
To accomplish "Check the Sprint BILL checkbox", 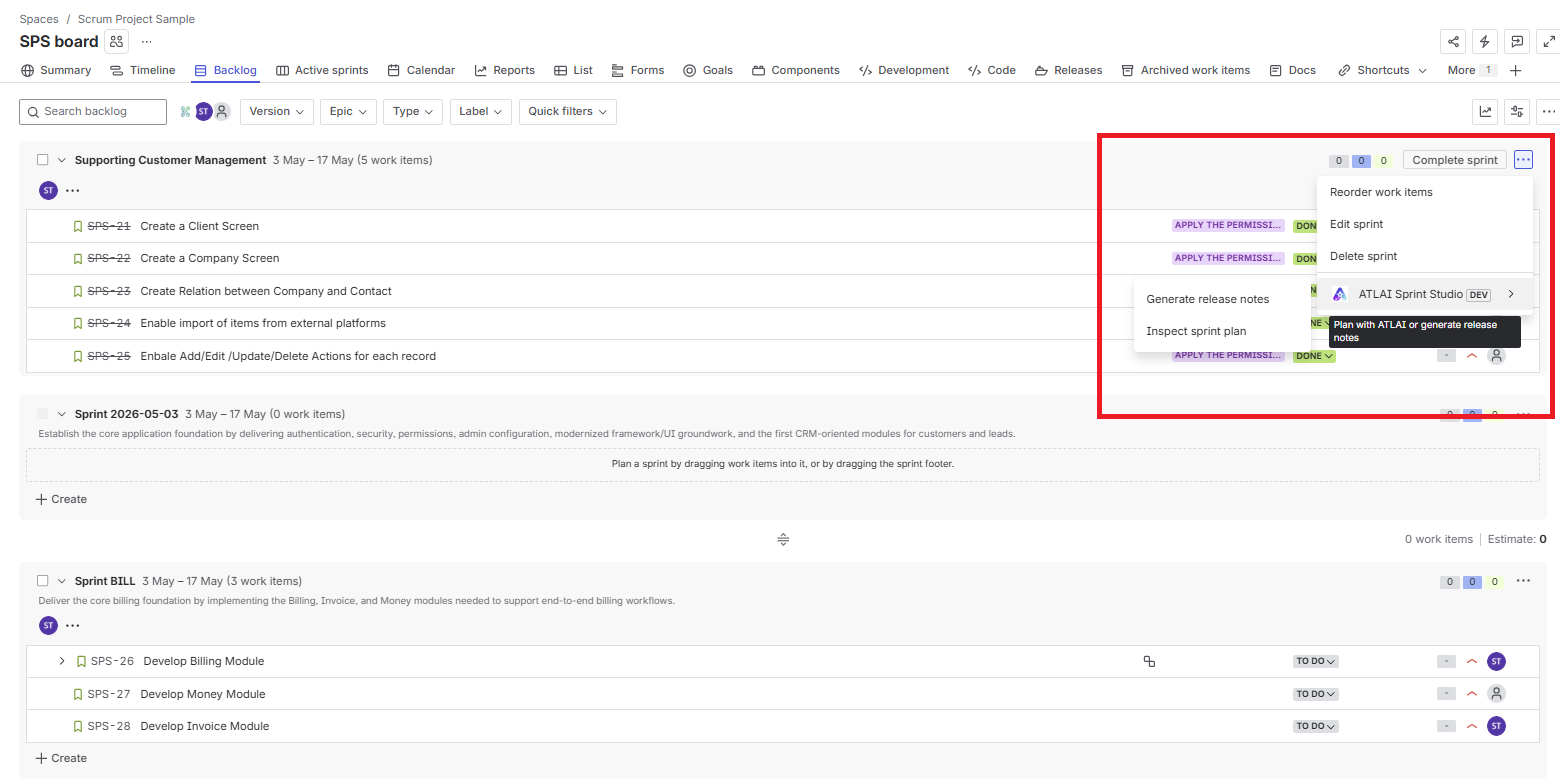I will click(x=43, y=581).
